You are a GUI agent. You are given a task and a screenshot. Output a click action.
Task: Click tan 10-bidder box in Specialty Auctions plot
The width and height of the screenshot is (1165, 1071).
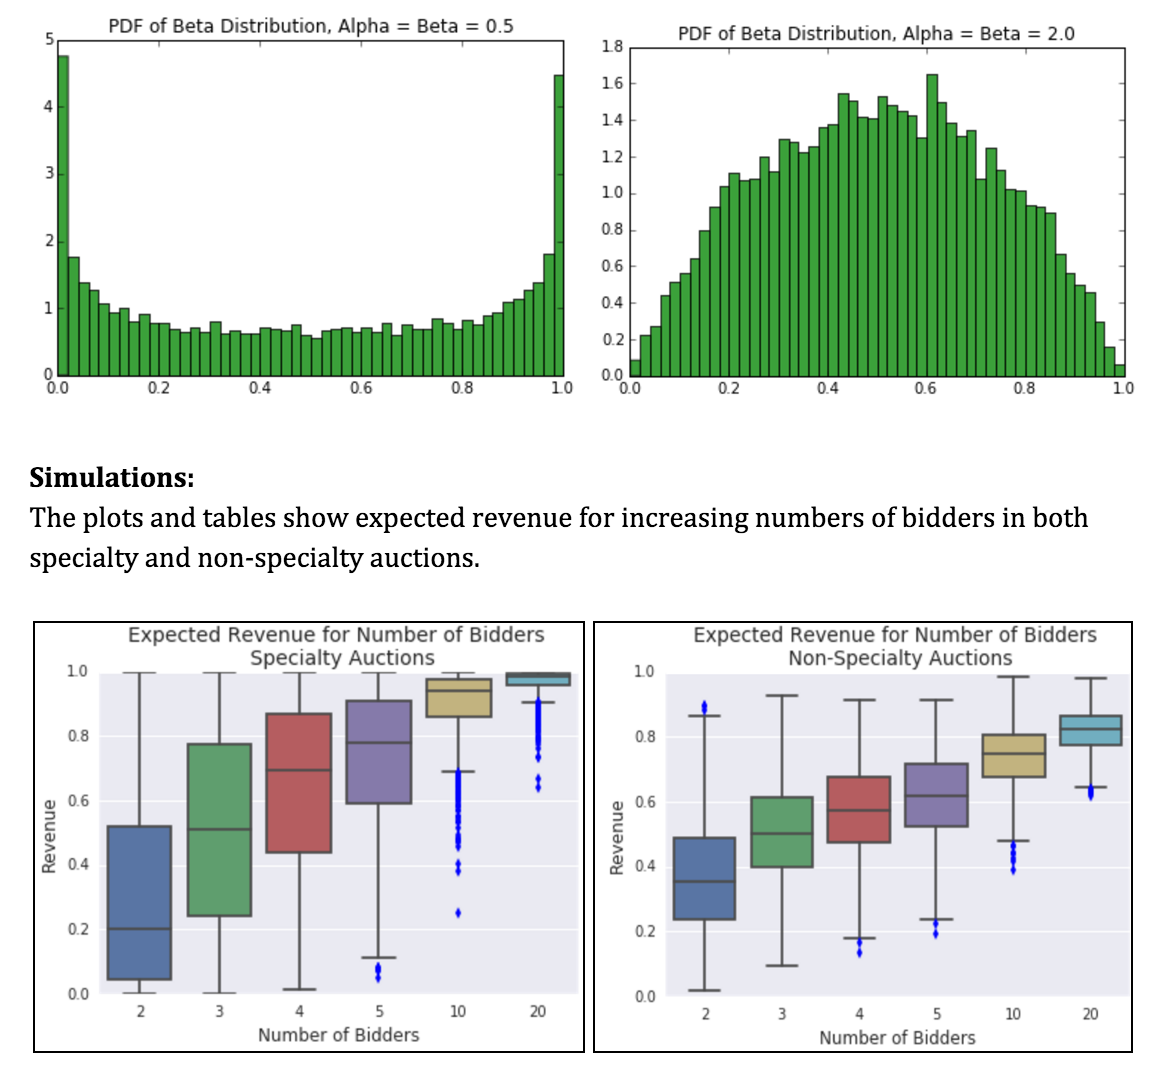458,698
